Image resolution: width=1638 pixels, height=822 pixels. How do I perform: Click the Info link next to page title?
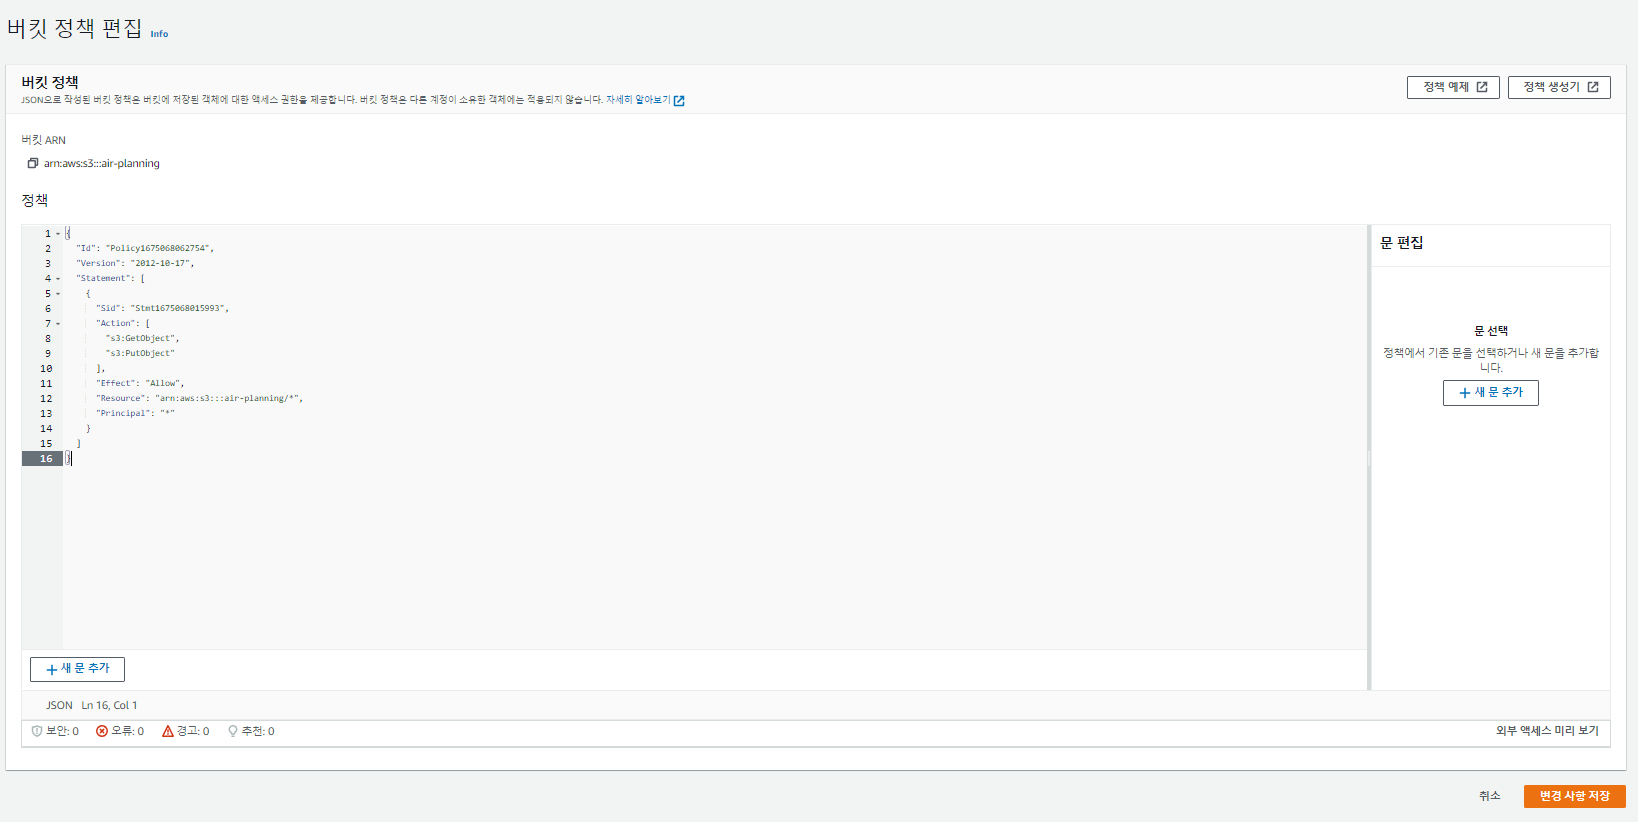[159, 34]
